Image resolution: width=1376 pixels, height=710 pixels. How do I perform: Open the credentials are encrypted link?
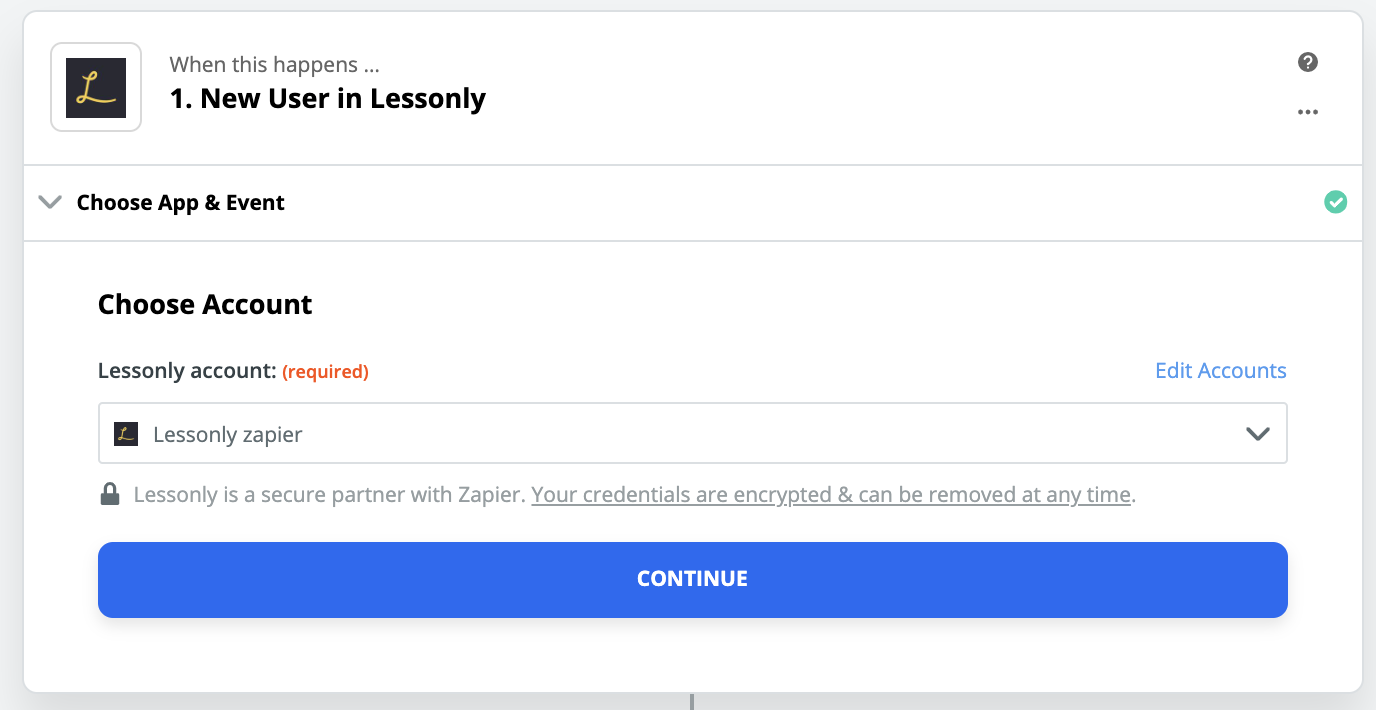[830, 494]
